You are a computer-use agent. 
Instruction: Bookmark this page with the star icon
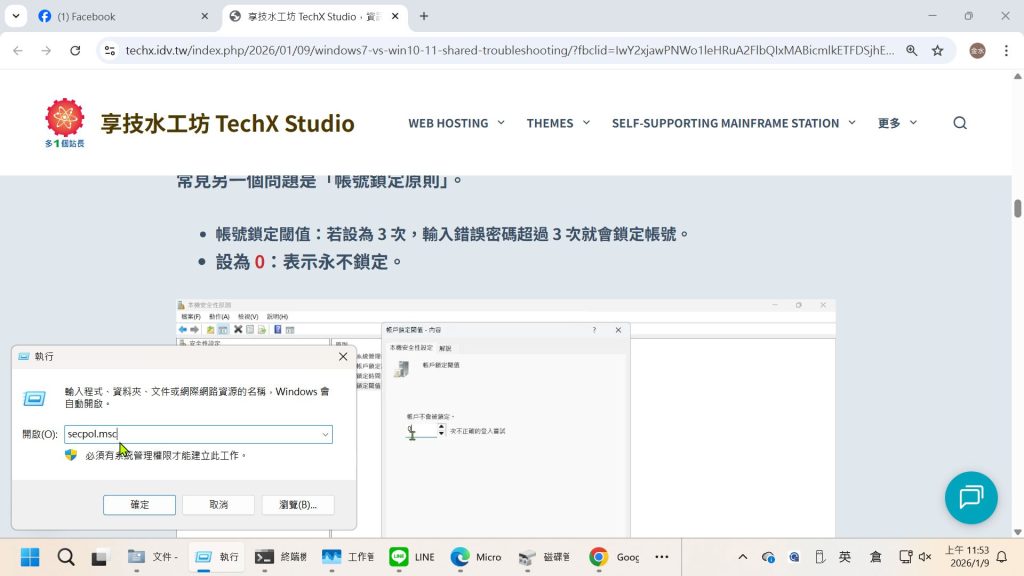click(x=937, y=50)
